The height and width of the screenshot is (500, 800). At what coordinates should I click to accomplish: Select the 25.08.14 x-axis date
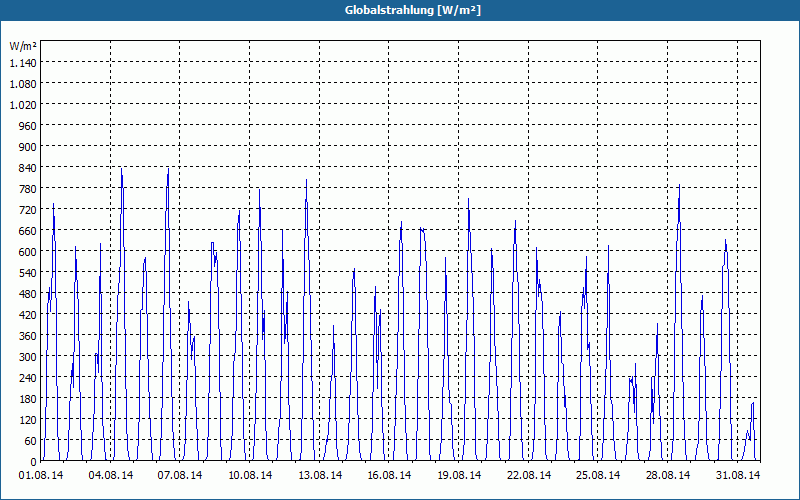point(598,475)
